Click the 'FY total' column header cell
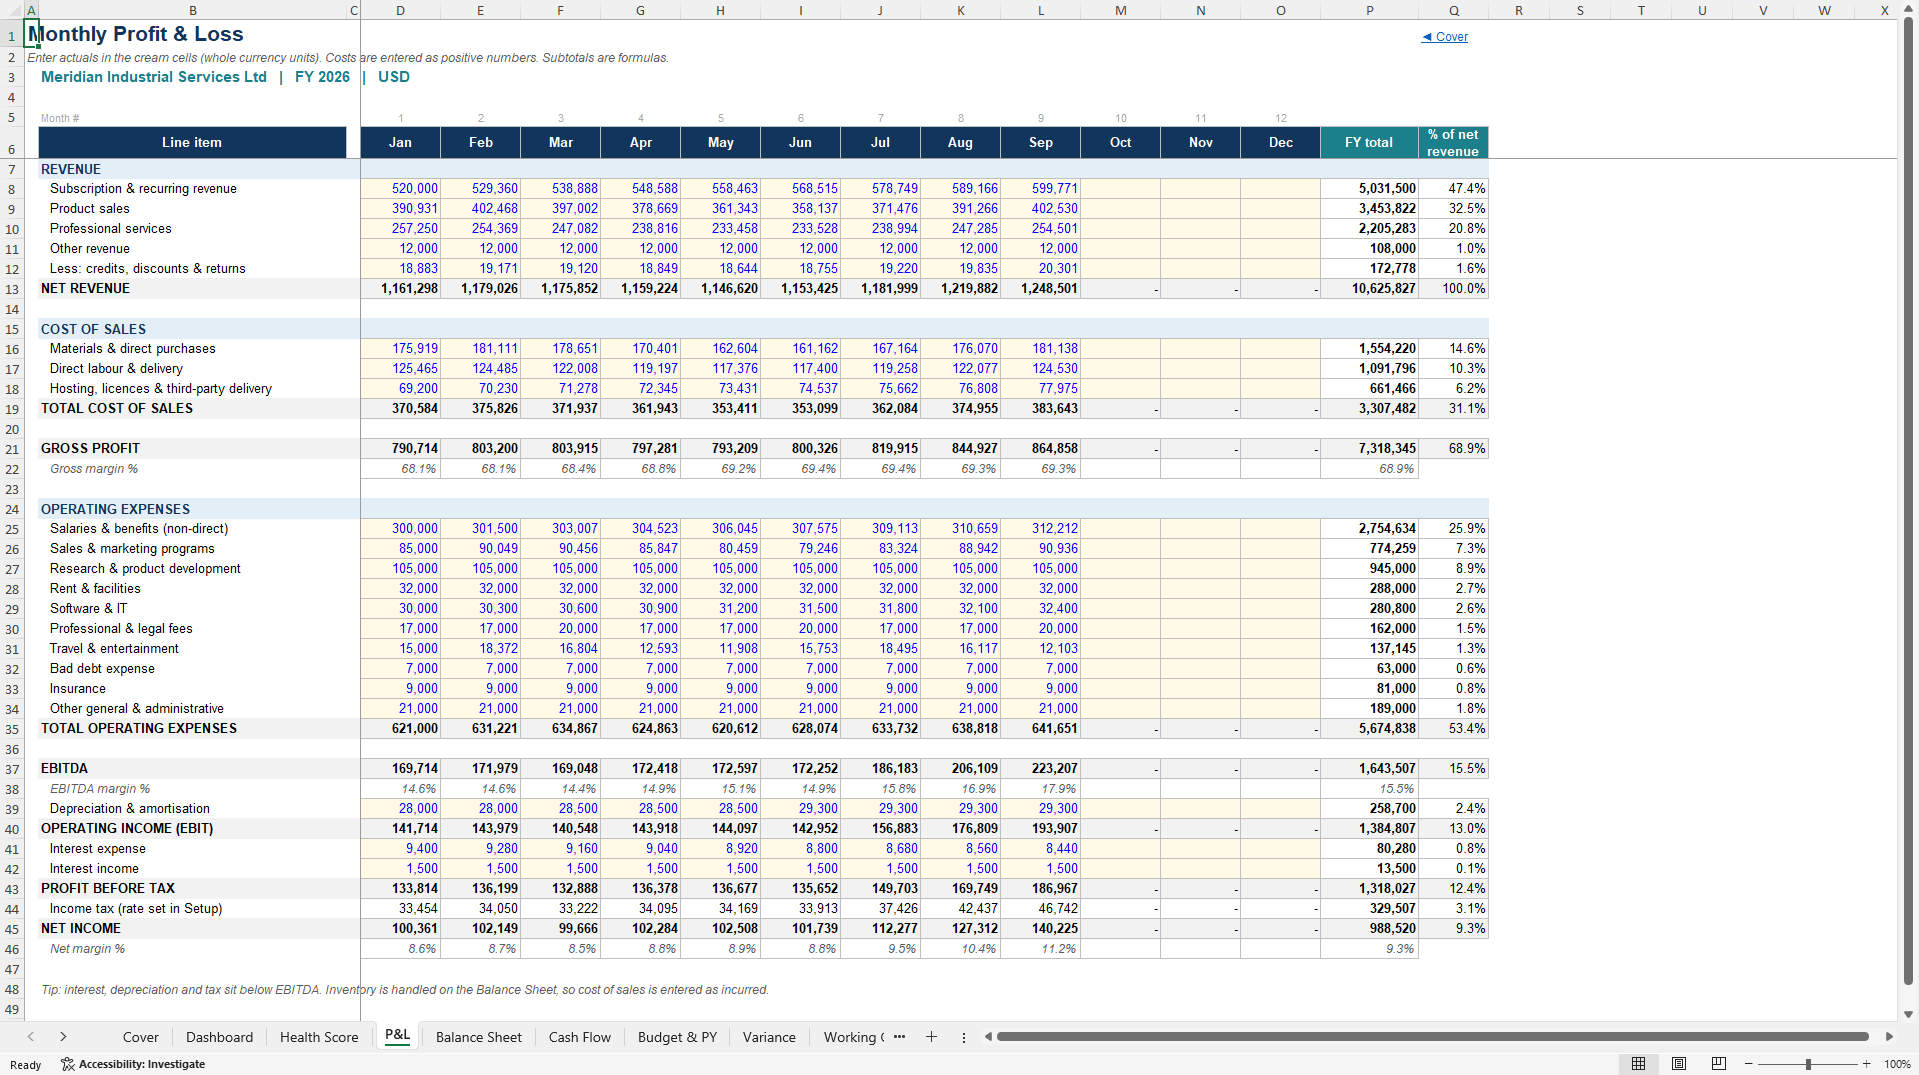The image size is (1919, 1075). point(1369,142)
